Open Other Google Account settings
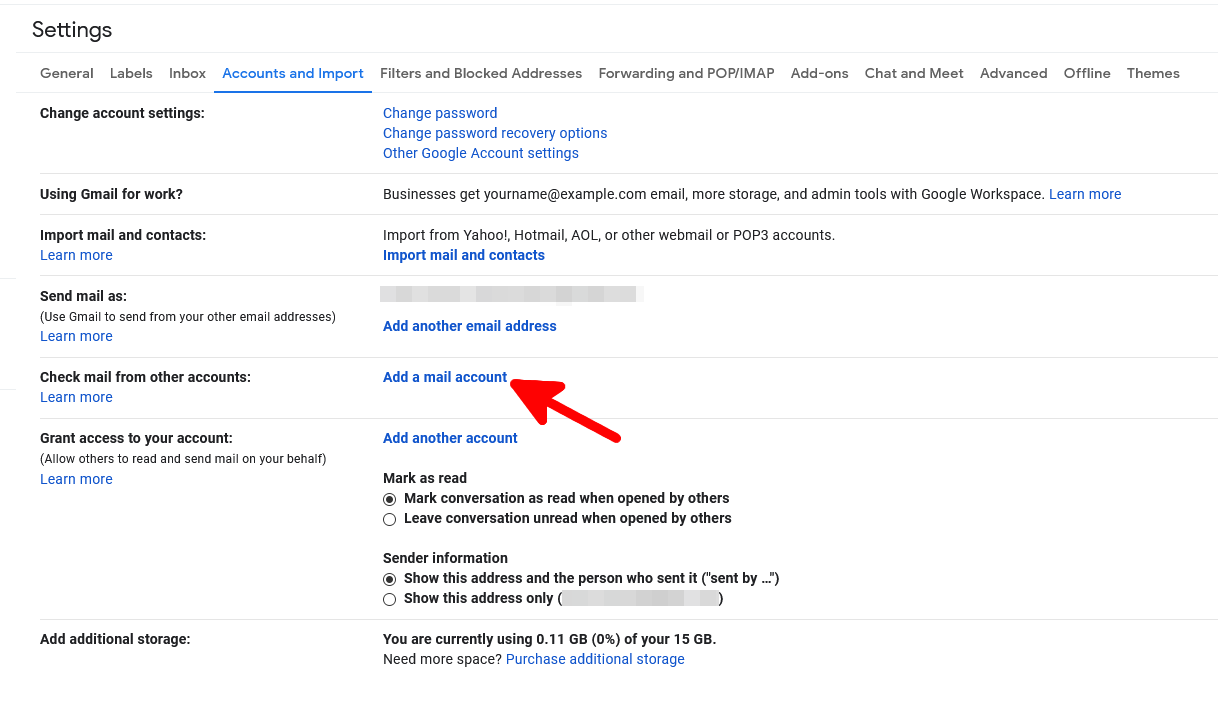 (480, 153)
